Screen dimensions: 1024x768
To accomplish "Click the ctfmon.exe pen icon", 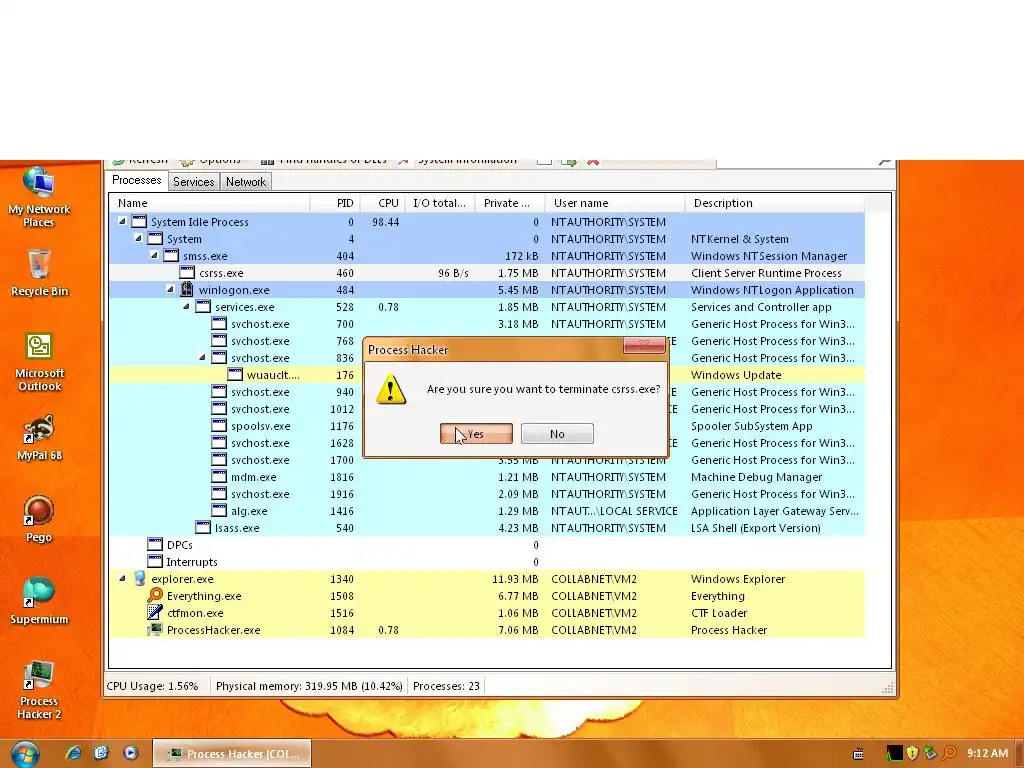I will [155, 613].
